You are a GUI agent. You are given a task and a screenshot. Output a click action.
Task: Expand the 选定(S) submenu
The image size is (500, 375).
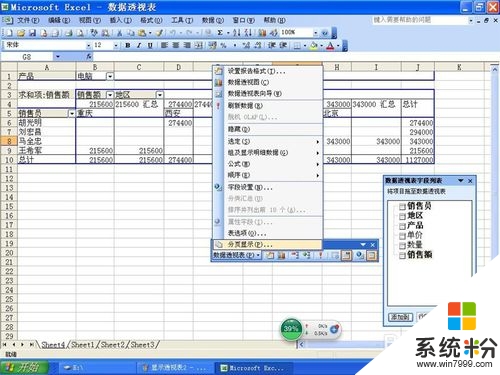coord(267,141)
